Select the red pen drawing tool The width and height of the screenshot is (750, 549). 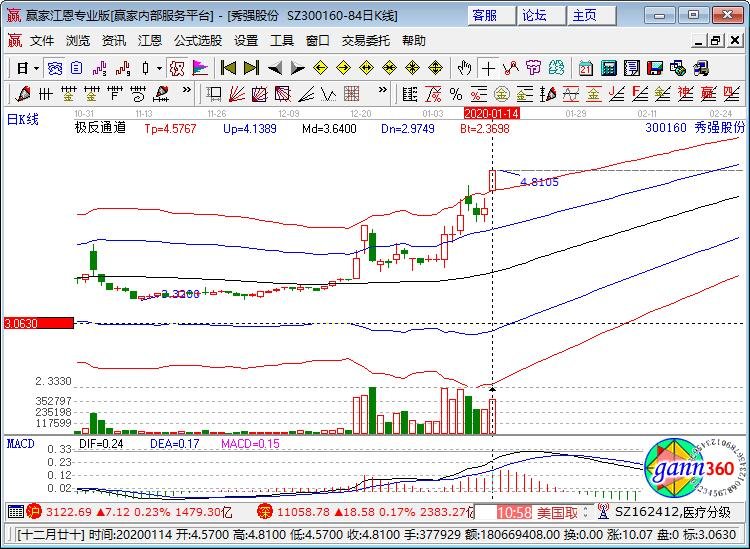pos(22,94)
